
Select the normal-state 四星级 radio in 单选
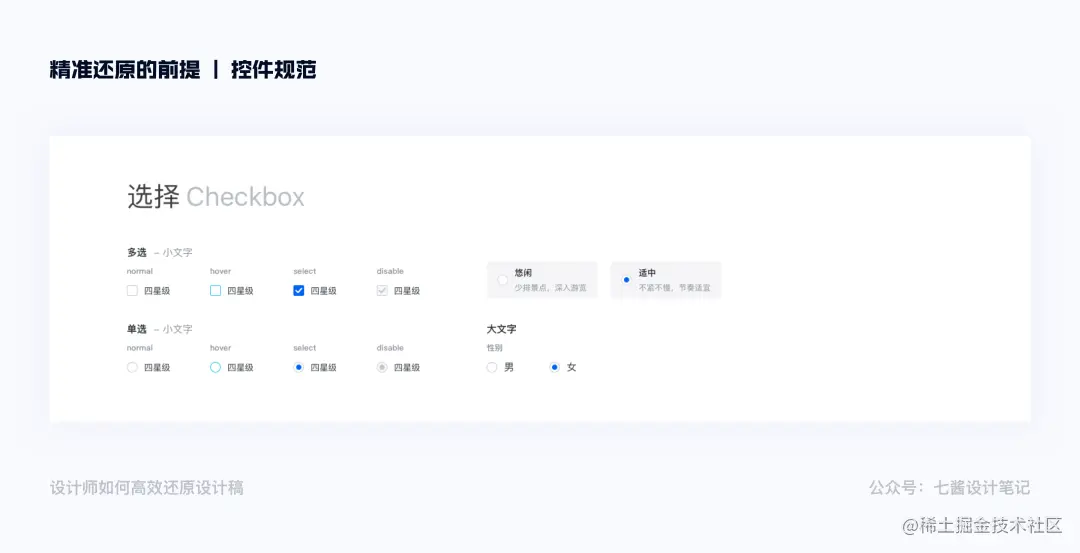[x=132, y=367]
